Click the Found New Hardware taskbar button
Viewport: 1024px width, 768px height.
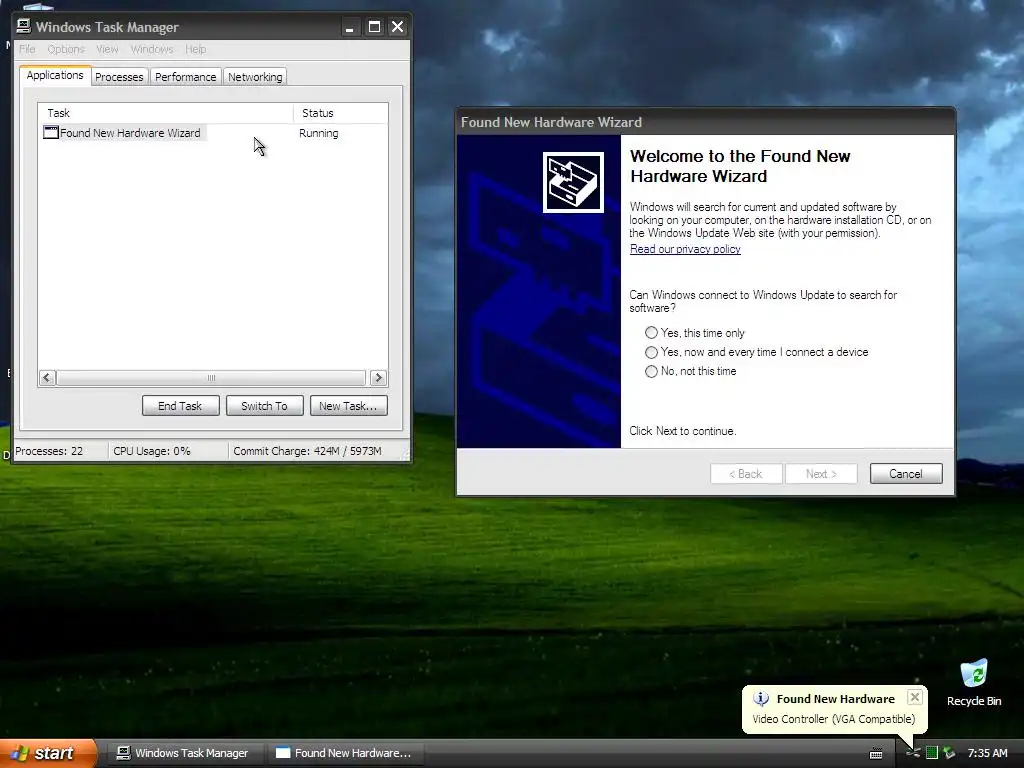click(344, 753)
